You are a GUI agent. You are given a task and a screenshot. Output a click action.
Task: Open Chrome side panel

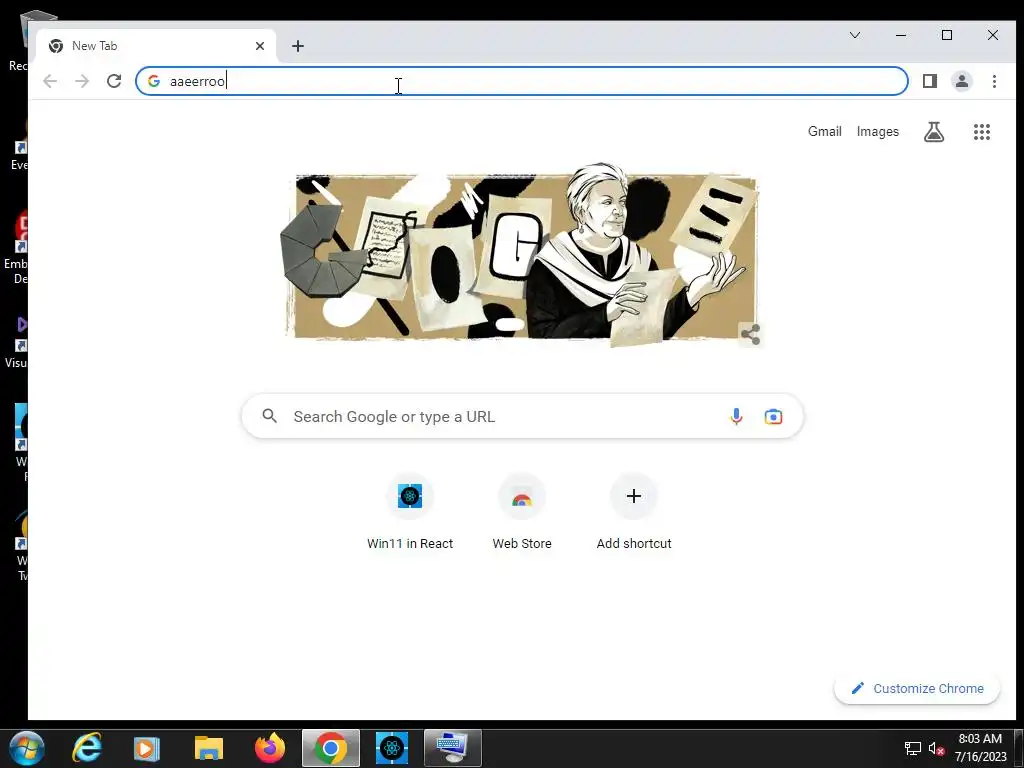[930, 81]
